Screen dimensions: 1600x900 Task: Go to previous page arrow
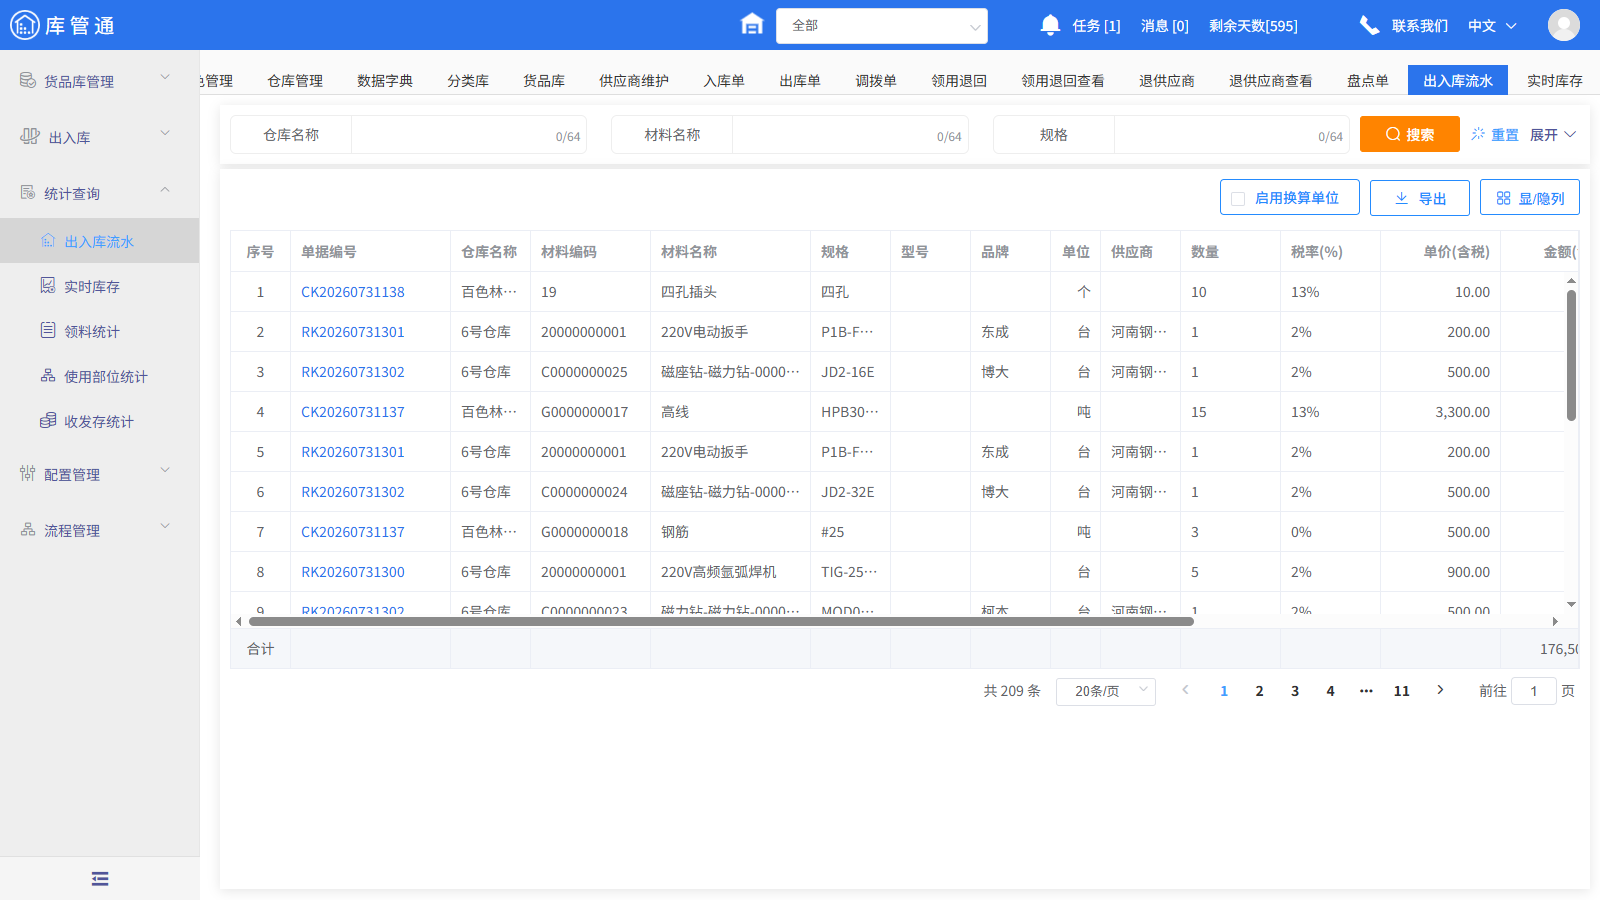pos(1185,690)
